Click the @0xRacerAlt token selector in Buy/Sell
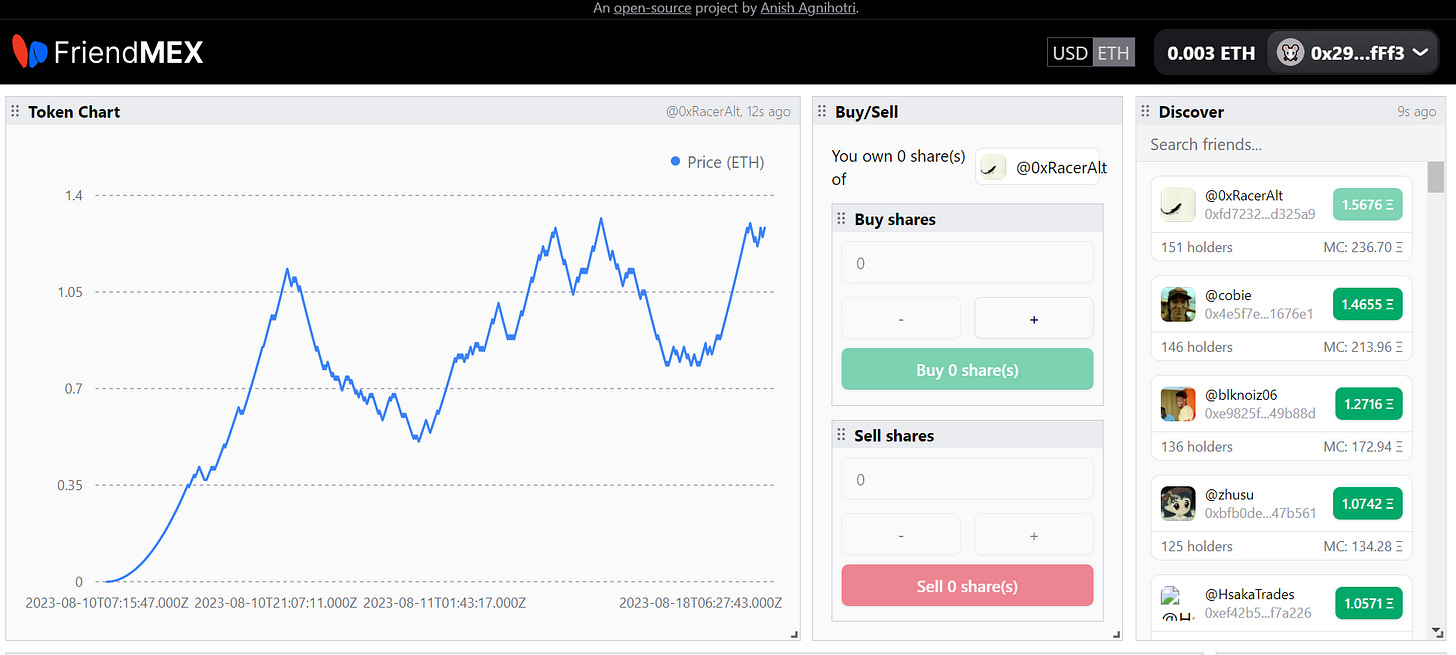The image size is (1456, 655). [1038, 167]
